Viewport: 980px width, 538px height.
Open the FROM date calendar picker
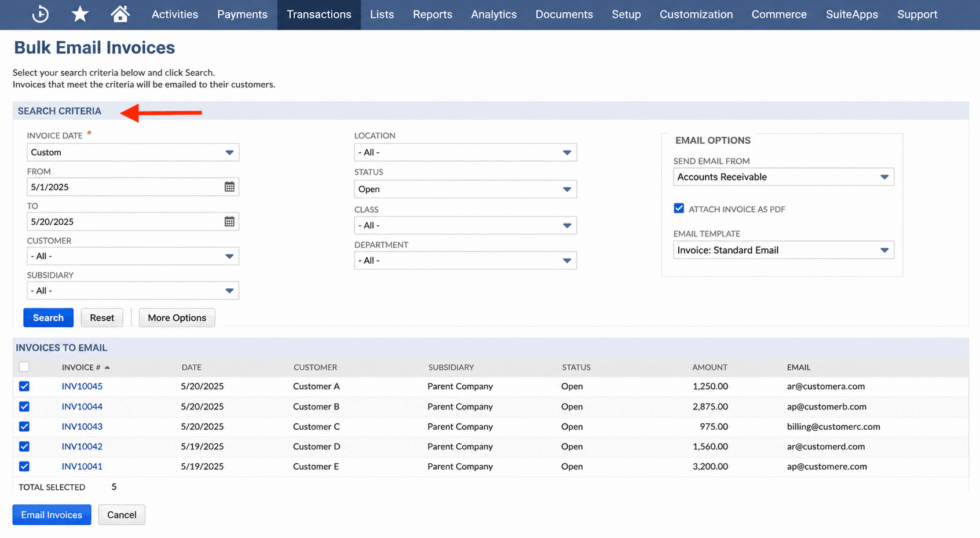click(229, 187)
